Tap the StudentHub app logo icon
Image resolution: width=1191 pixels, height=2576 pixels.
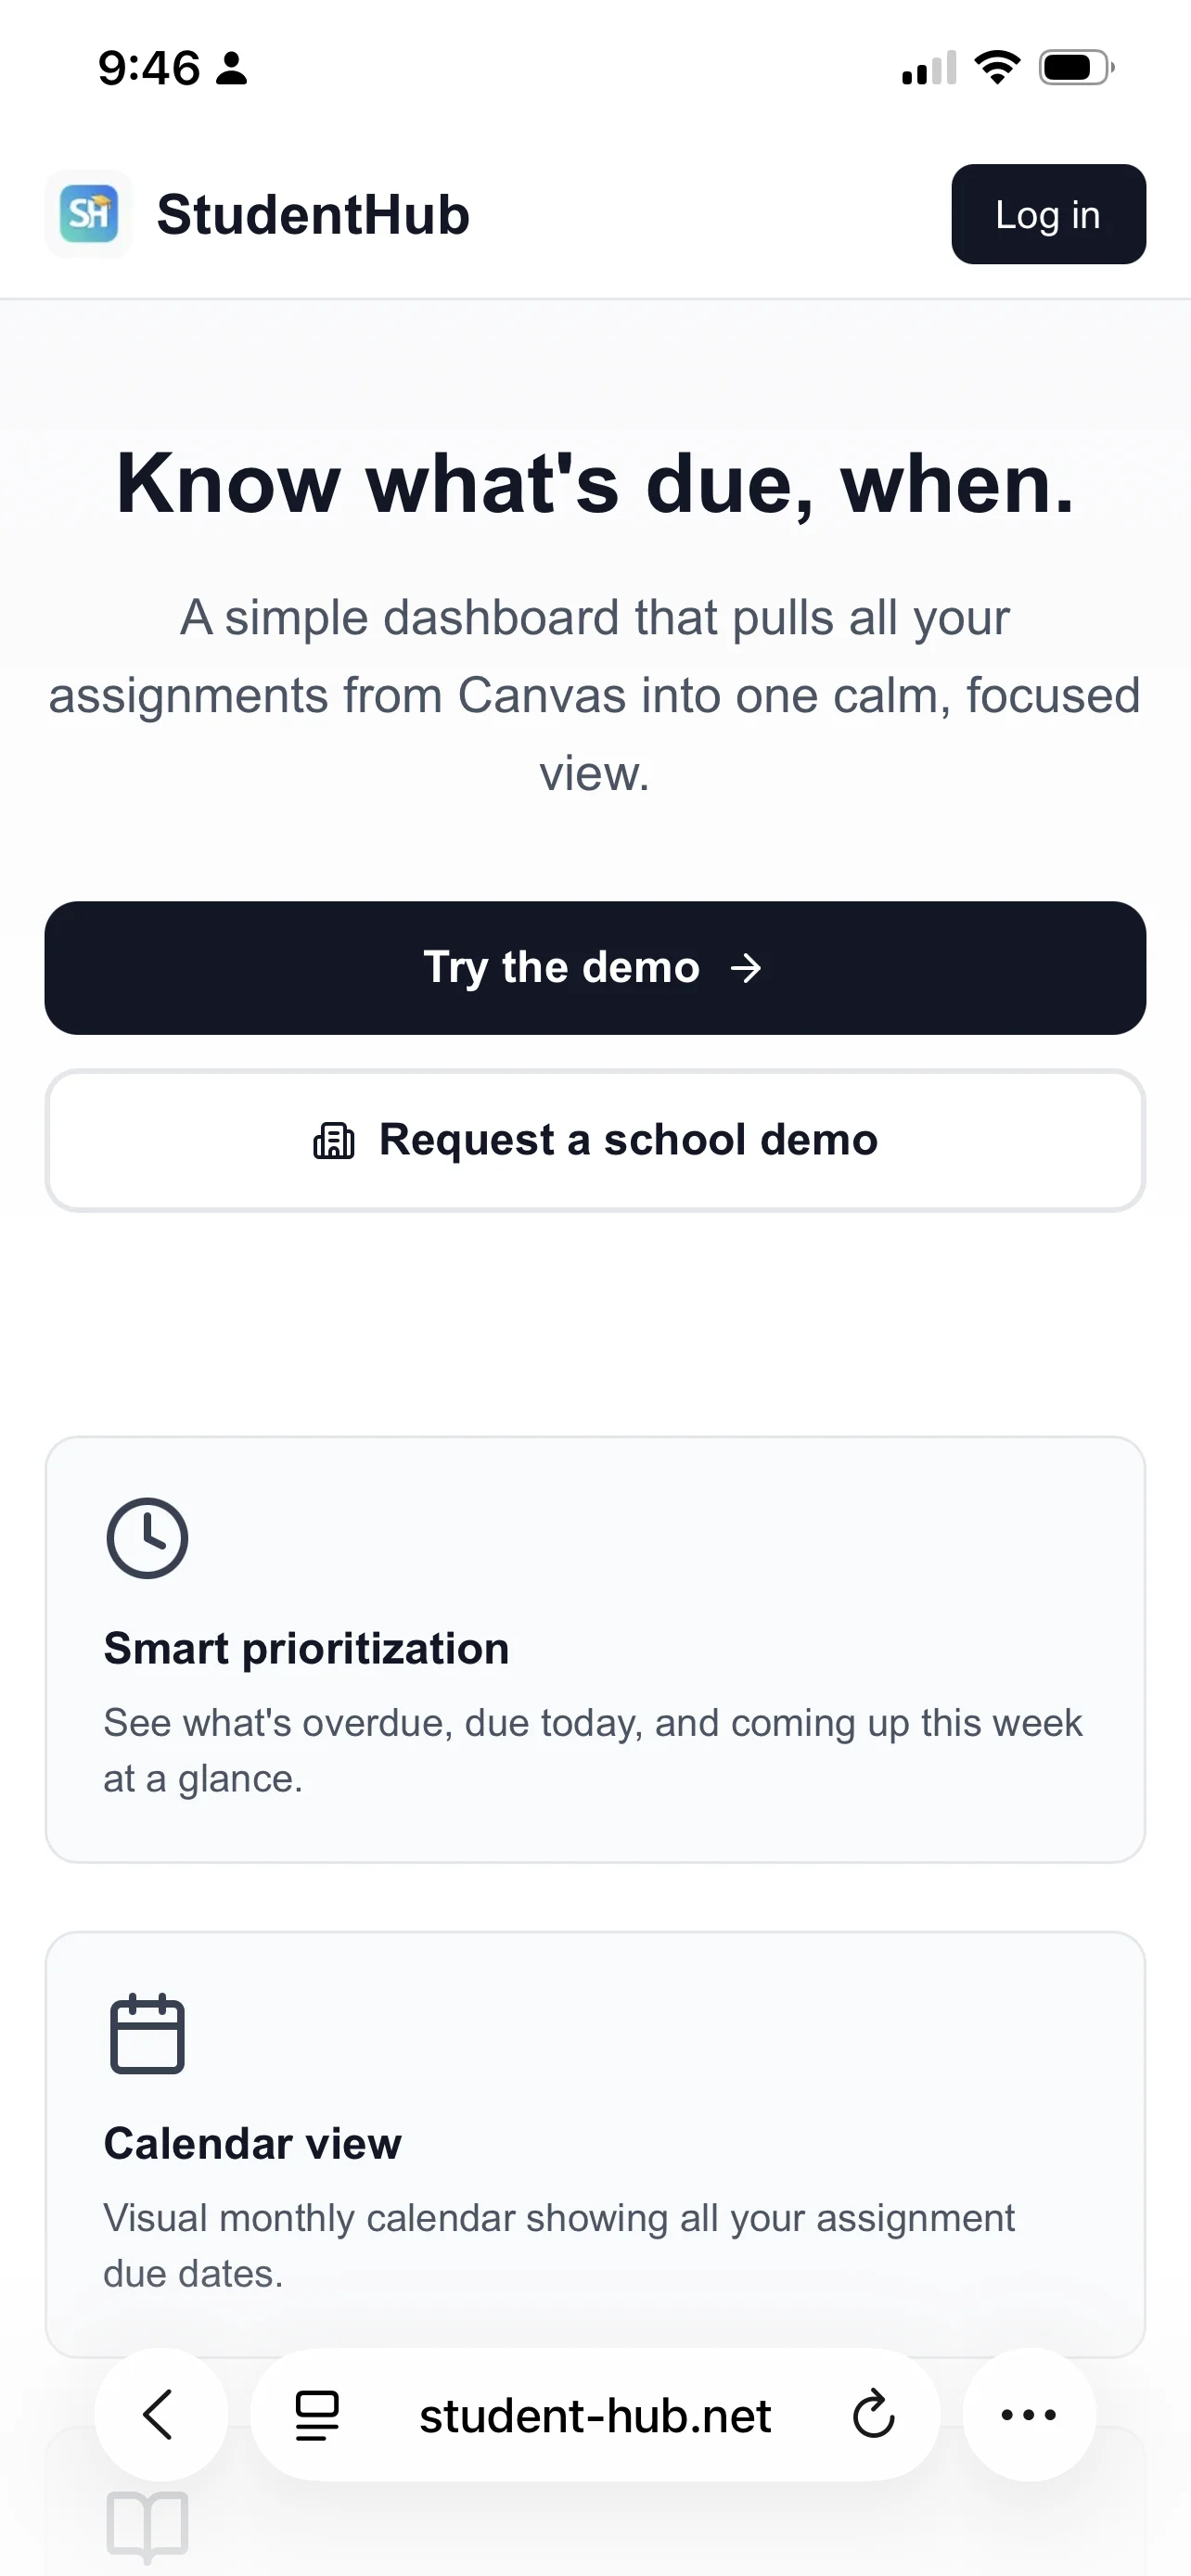point(89,214)
